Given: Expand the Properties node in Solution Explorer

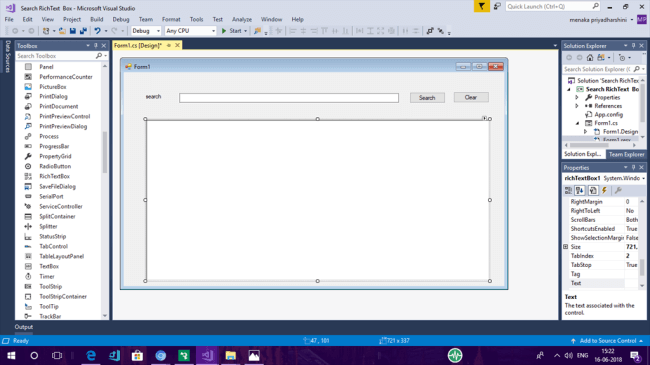Looking at the screenshot, I should (x=577, y=97).
